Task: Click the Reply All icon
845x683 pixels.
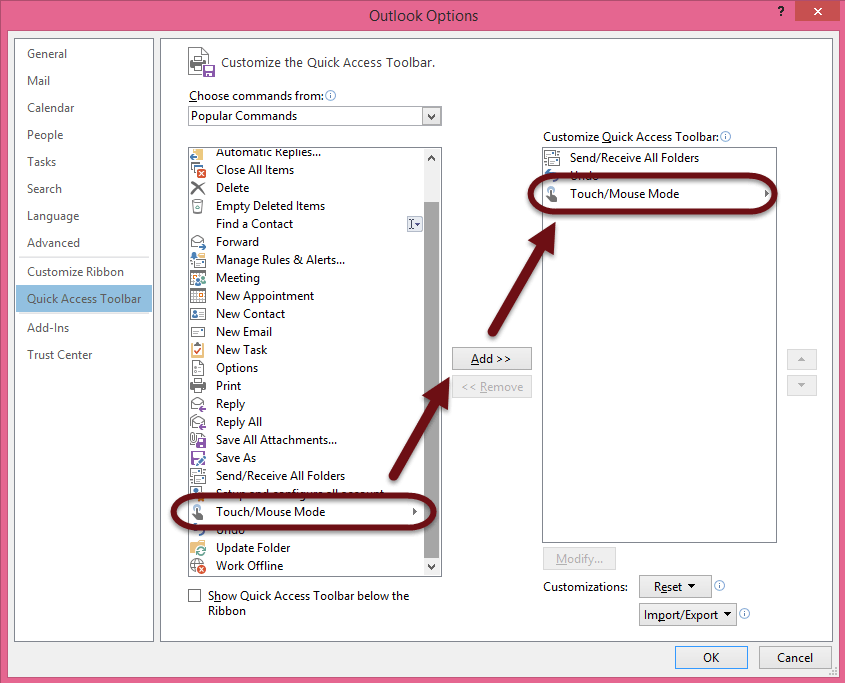Action: tap(198, 422)
